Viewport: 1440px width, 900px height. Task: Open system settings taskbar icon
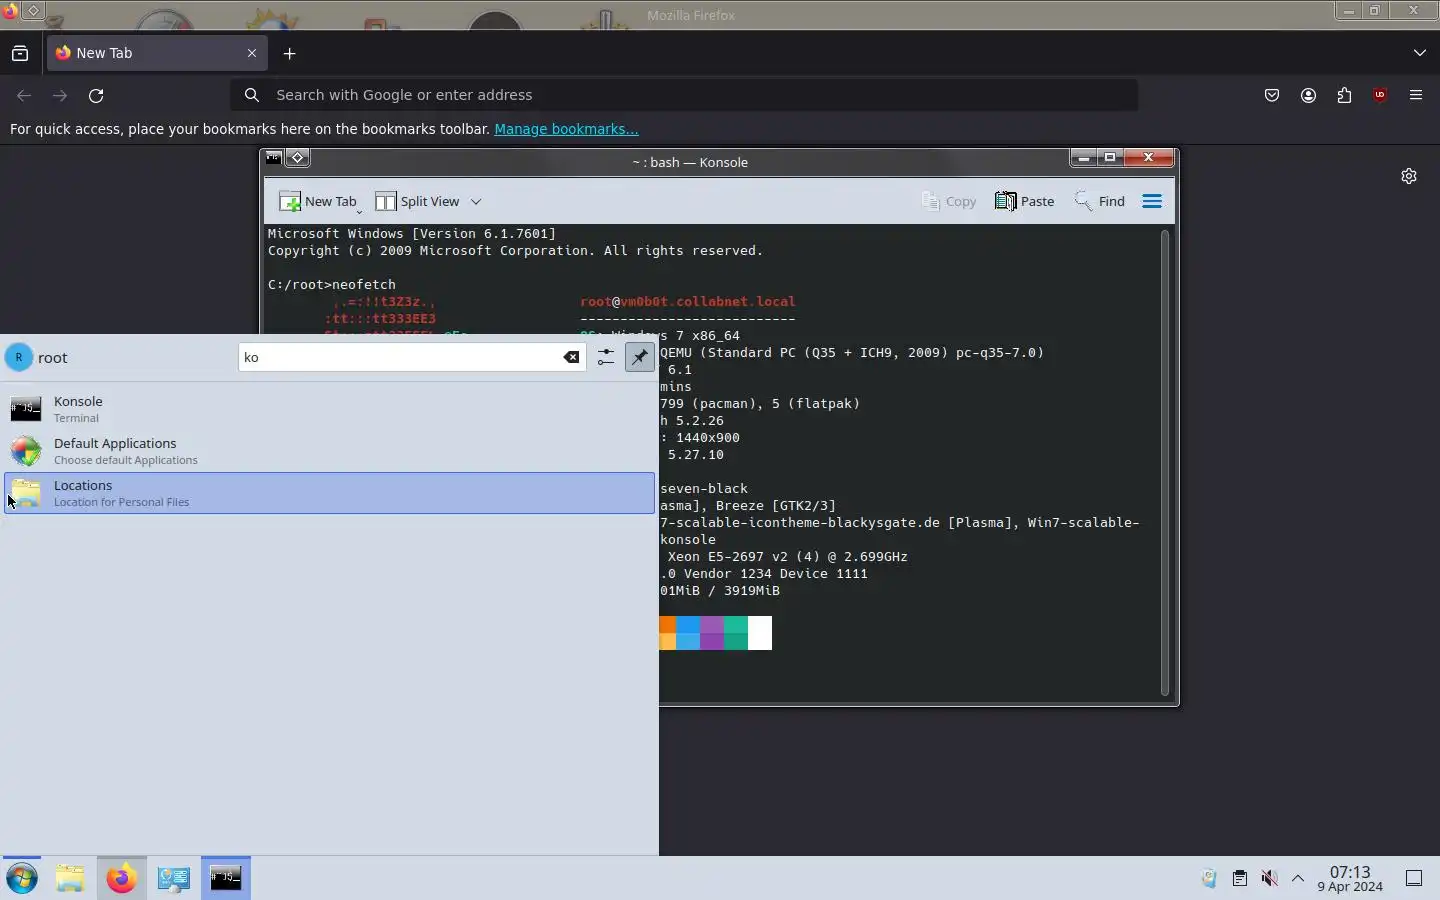click(x=174, y=878)
